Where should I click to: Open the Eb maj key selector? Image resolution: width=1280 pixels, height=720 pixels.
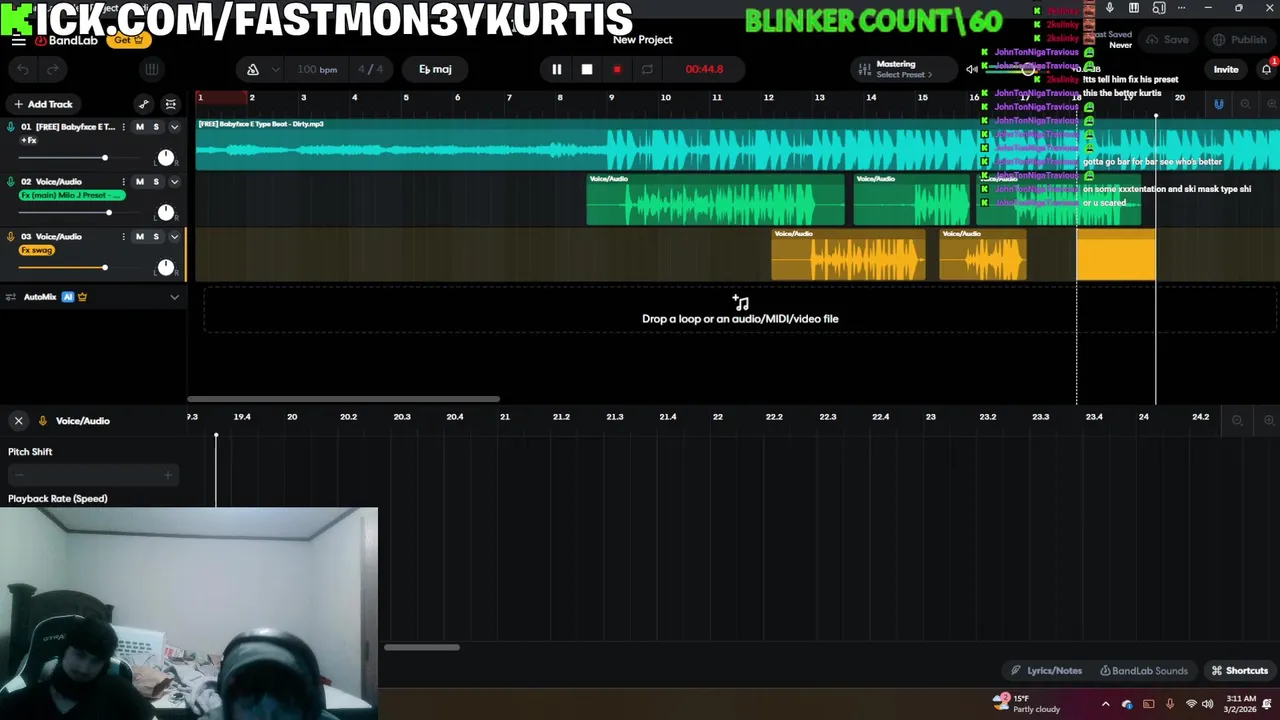(435, 69)
